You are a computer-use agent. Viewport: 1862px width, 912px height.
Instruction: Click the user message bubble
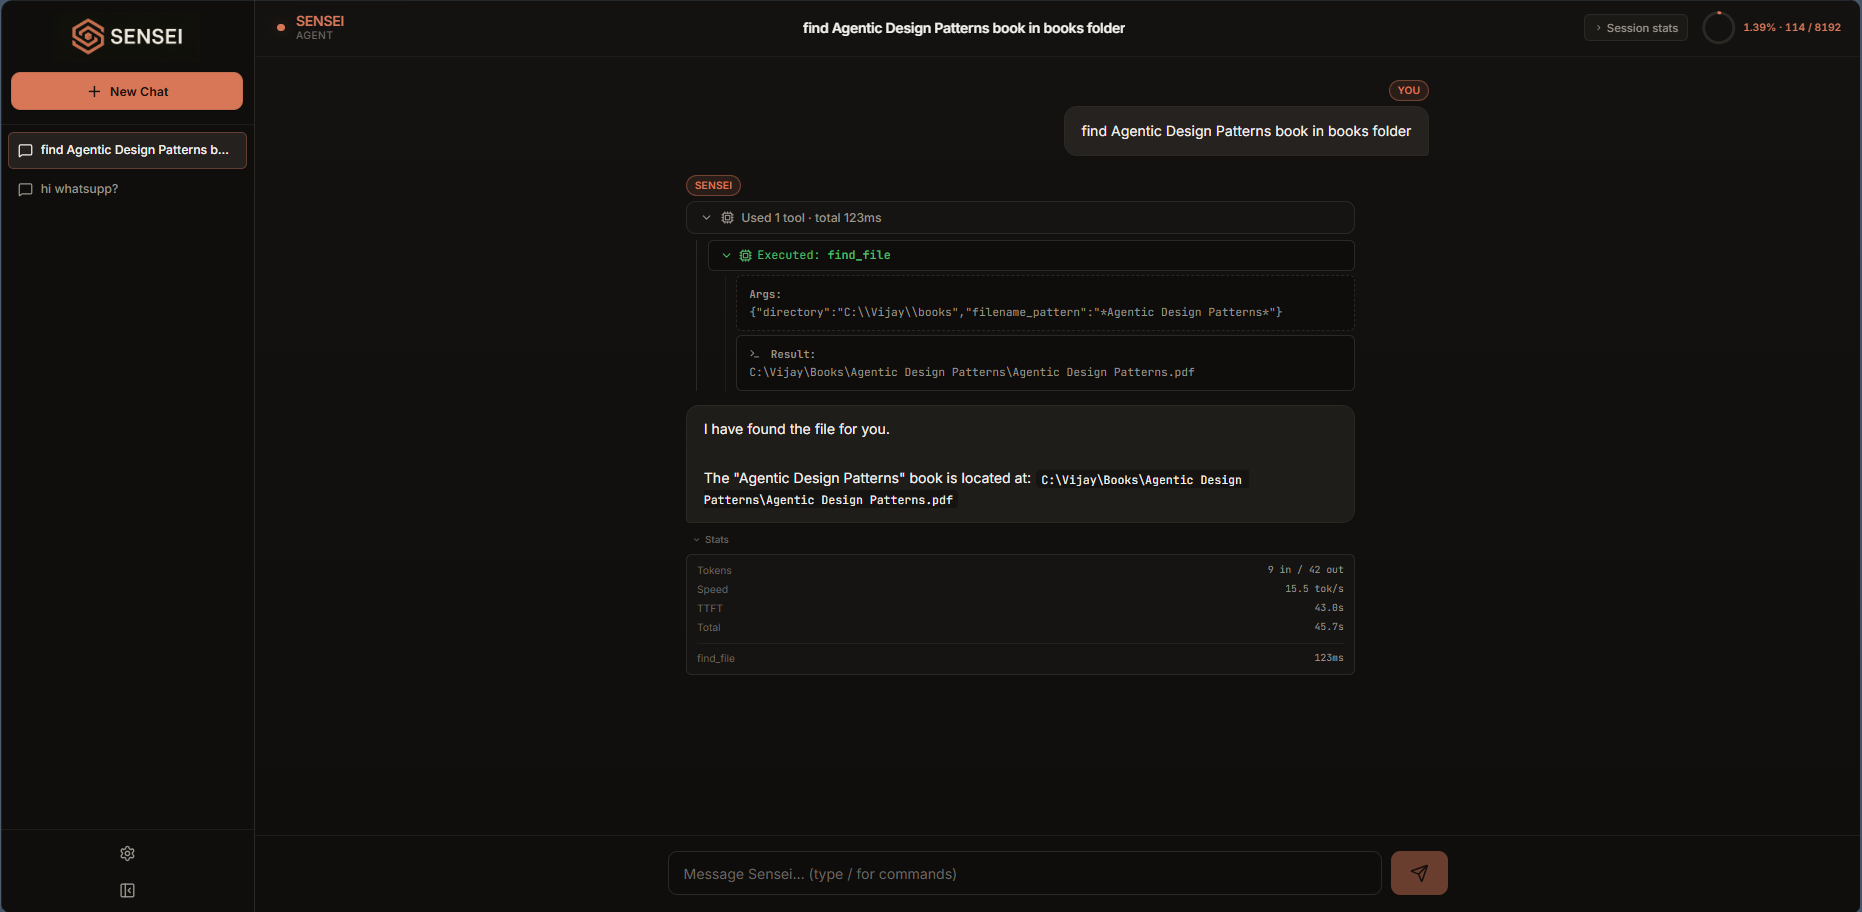pos(1246,131)
